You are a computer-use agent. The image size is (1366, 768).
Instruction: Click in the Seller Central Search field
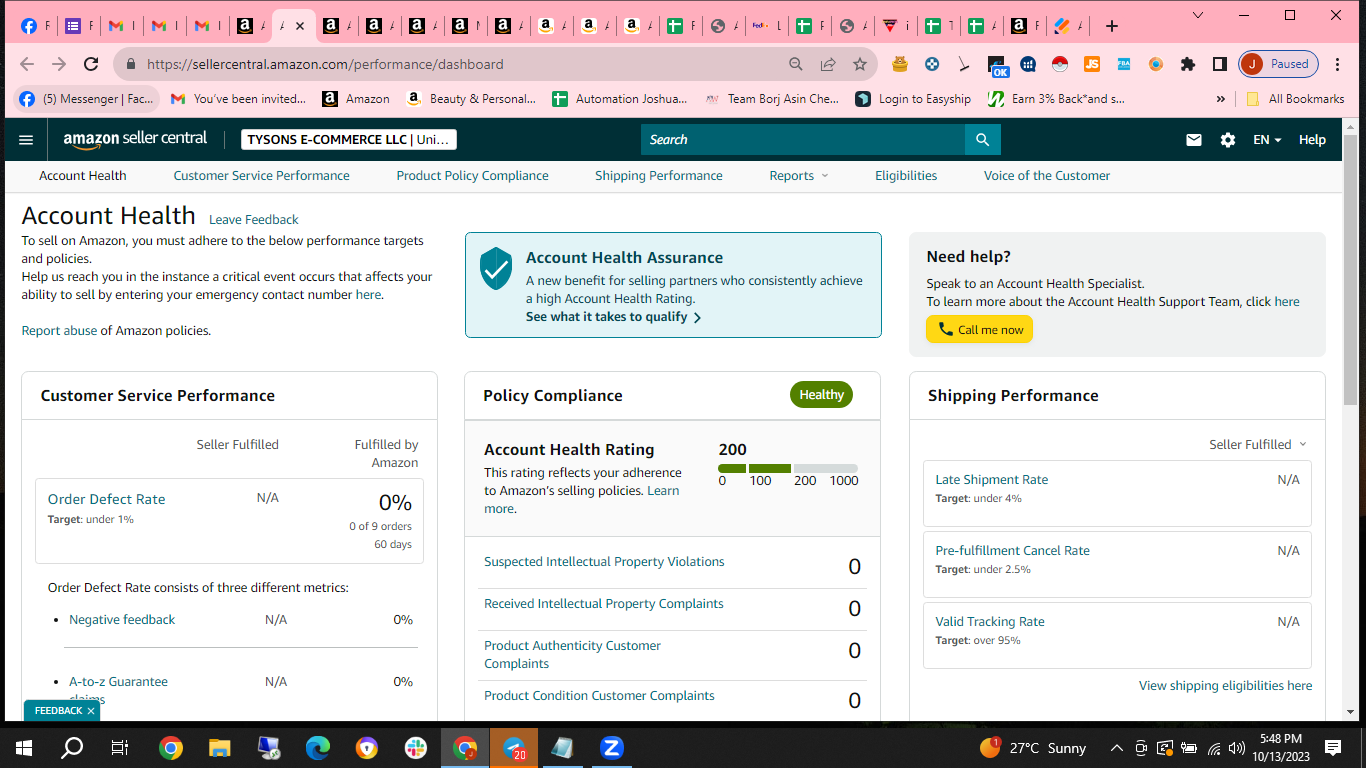tap(803, 140)
